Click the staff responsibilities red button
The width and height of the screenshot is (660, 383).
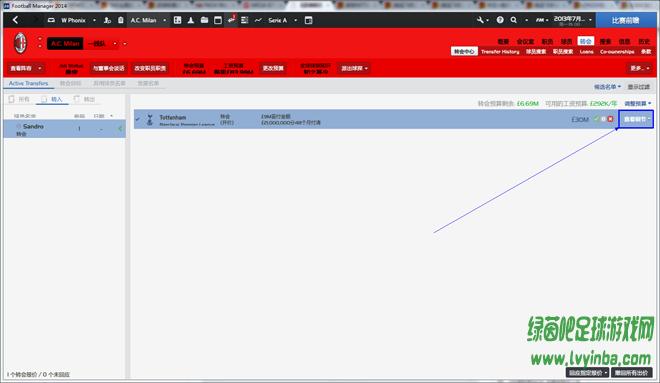pos(150,68)
